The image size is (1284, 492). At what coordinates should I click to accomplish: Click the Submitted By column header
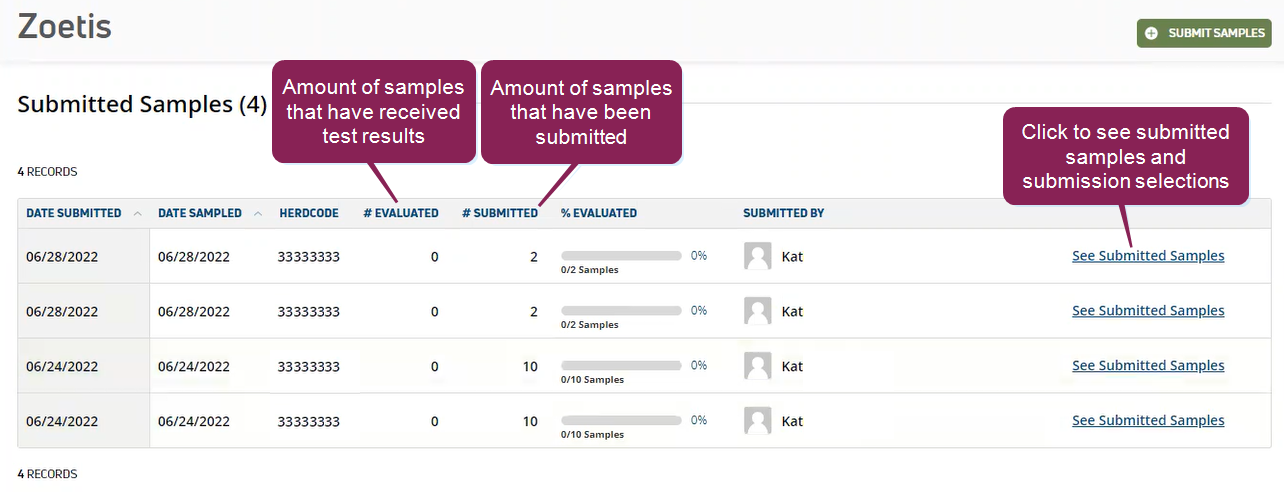click(783, 213)
